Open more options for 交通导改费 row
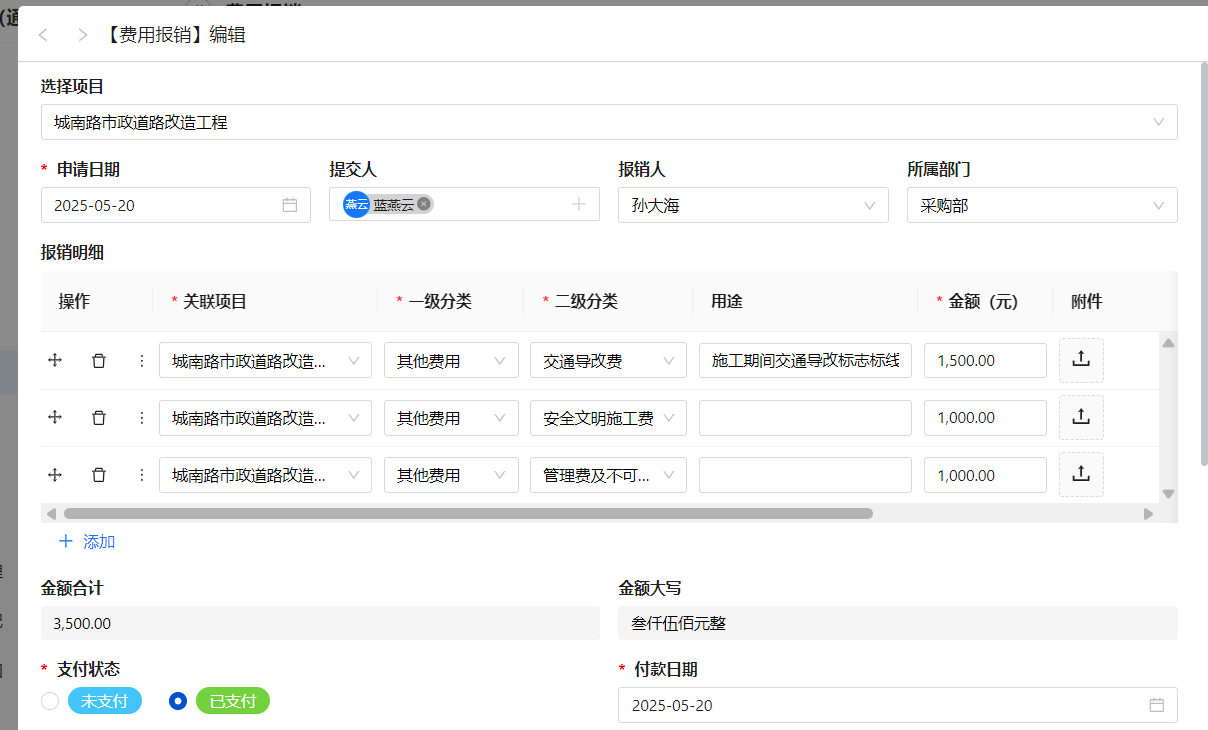 click(x=141, y=360)
